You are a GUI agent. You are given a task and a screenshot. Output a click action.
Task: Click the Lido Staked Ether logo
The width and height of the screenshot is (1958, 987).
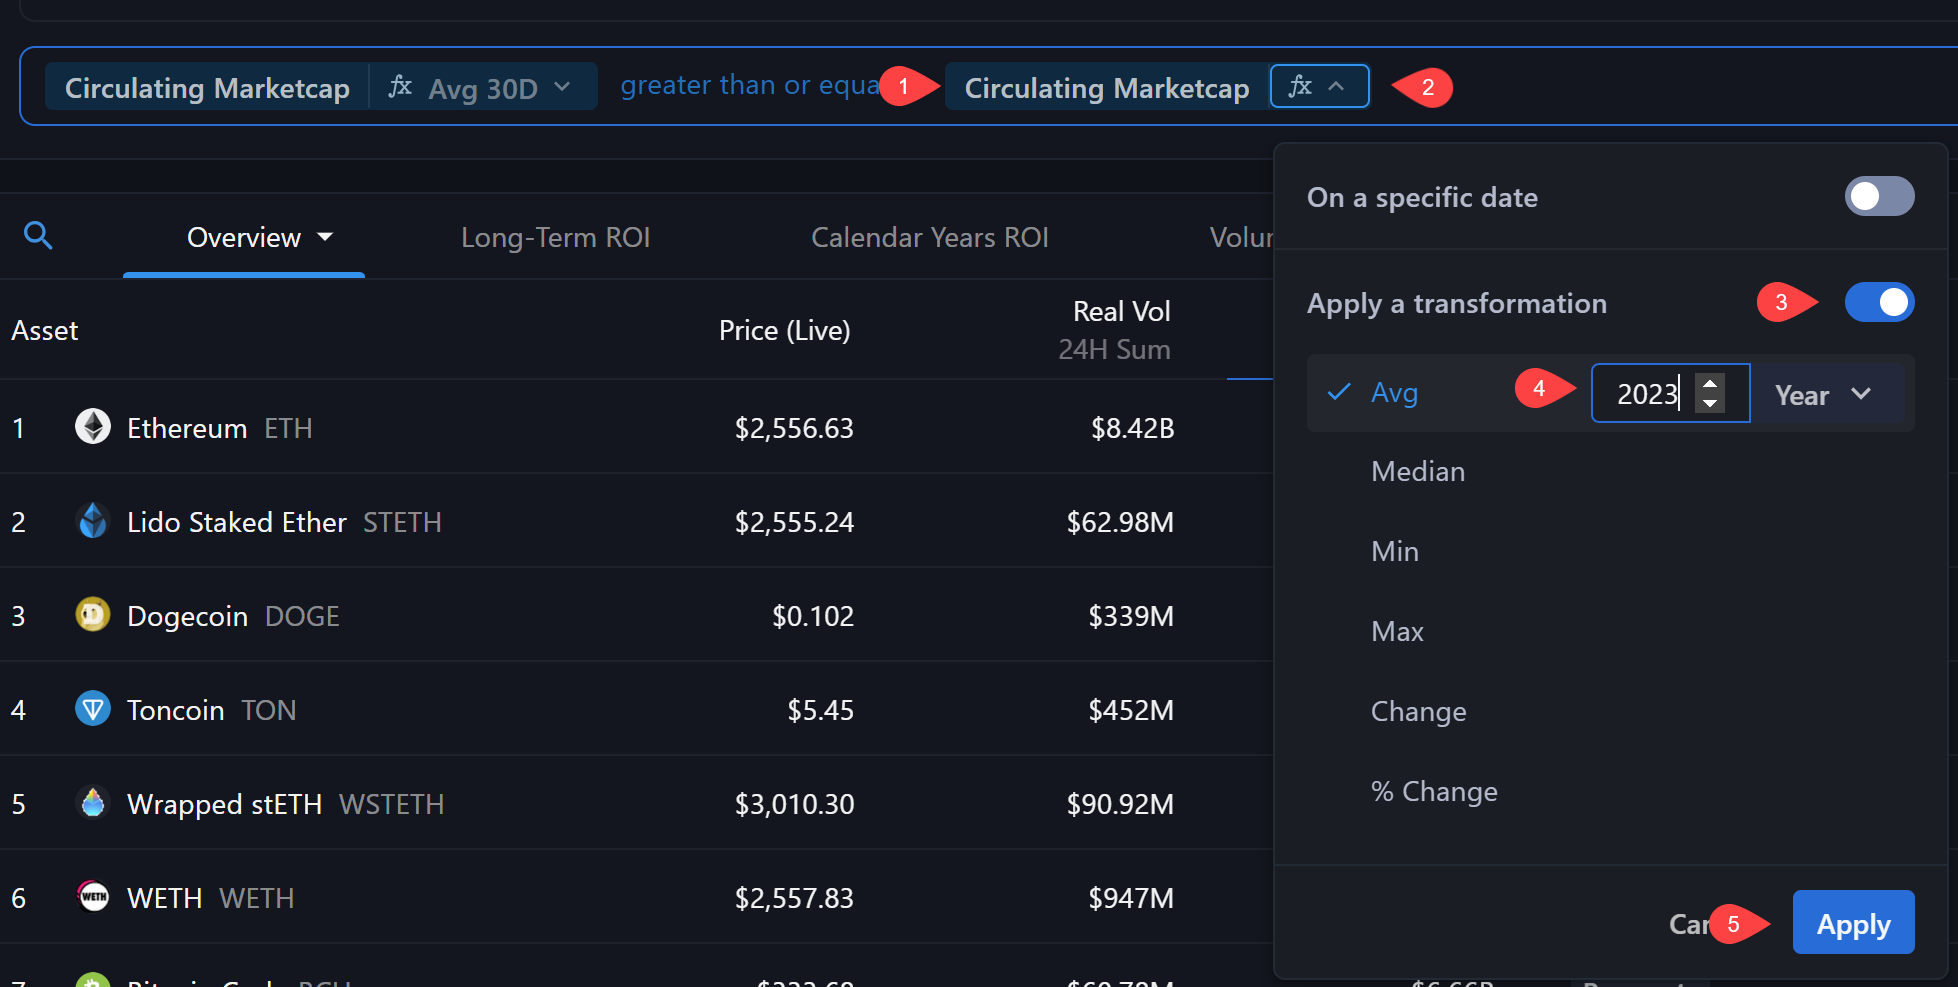(93, 521)
